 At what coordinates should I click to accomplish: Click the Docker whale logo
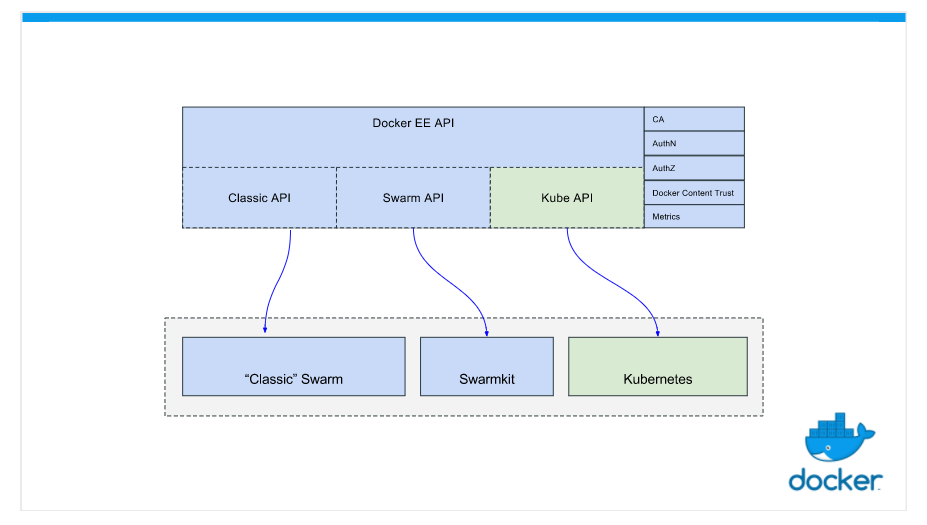[840, 437]
